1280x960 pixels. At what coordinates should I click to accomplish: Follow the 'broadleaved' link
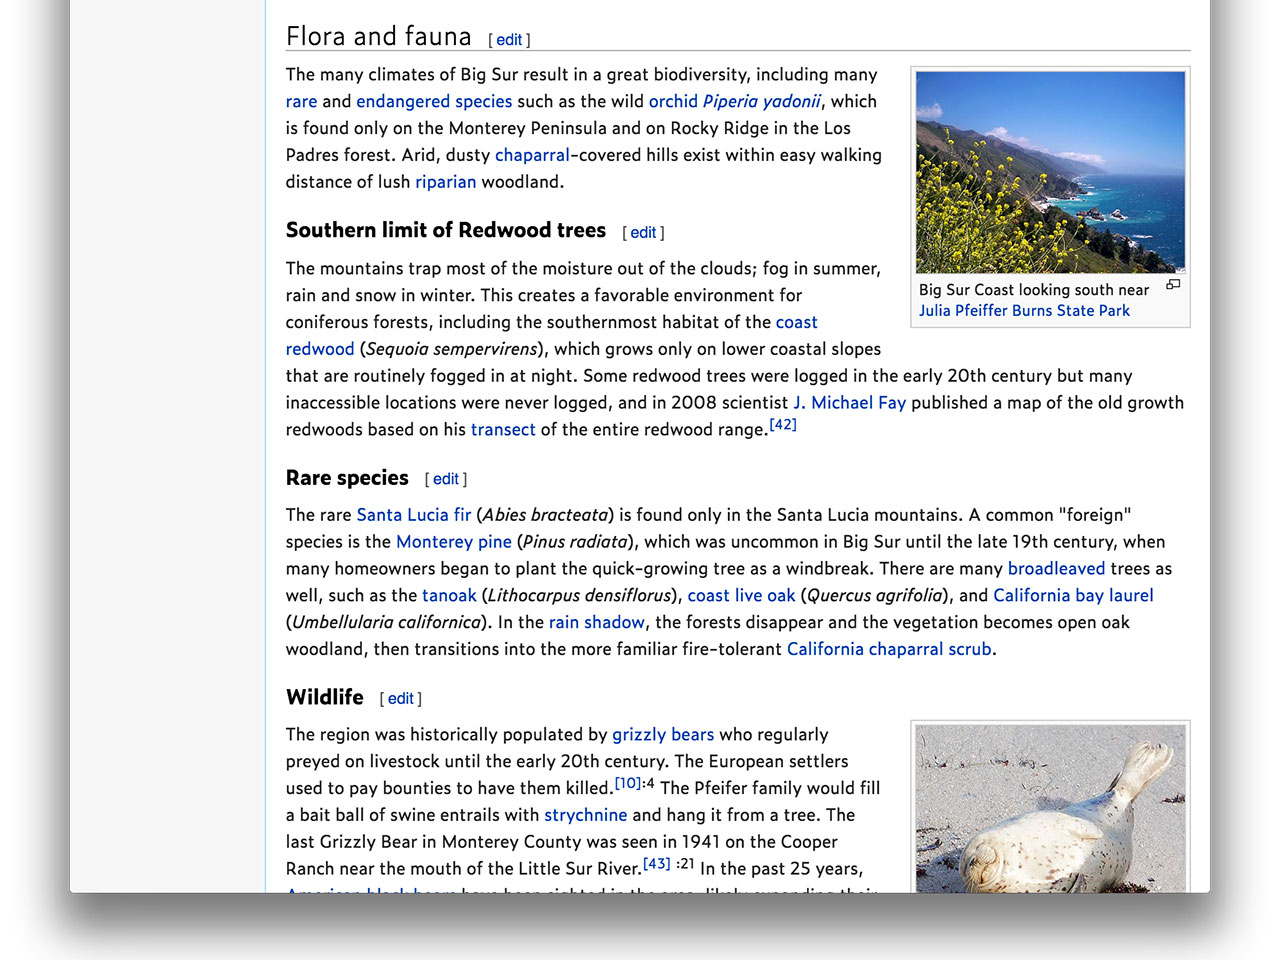click(x=1057, y=569)
